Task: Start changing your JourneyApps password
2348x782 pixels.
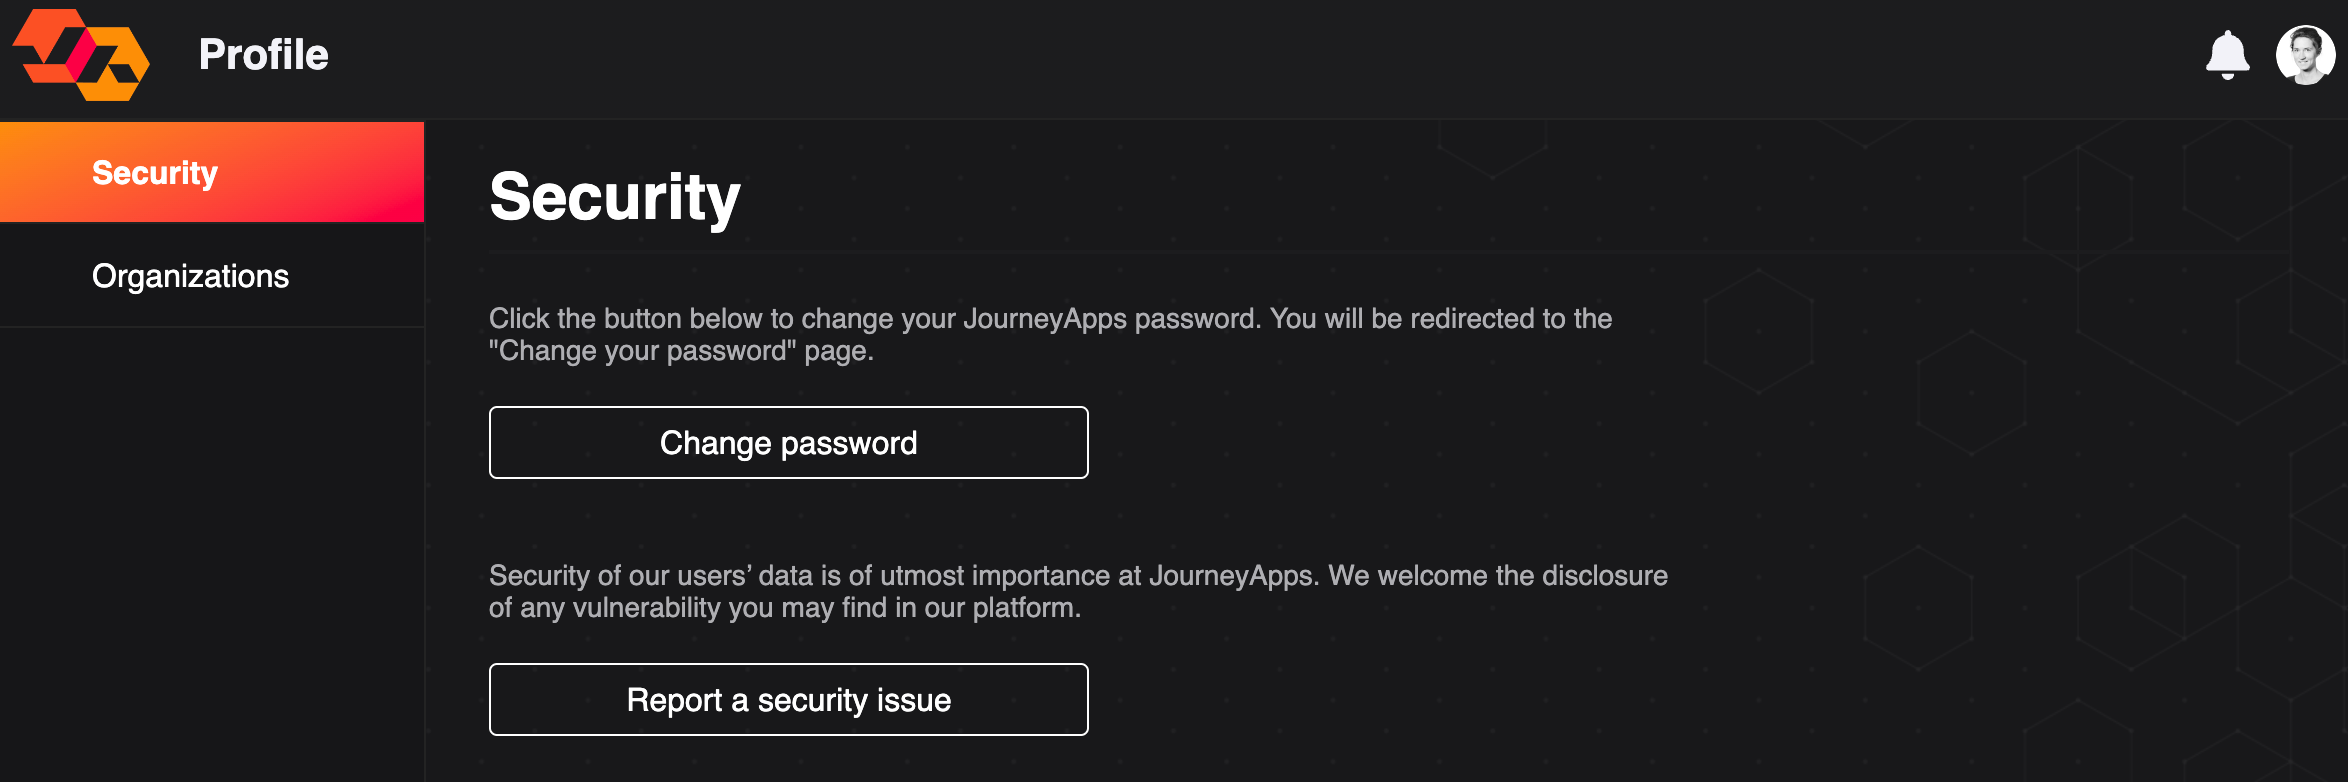Action: point(788,442)
